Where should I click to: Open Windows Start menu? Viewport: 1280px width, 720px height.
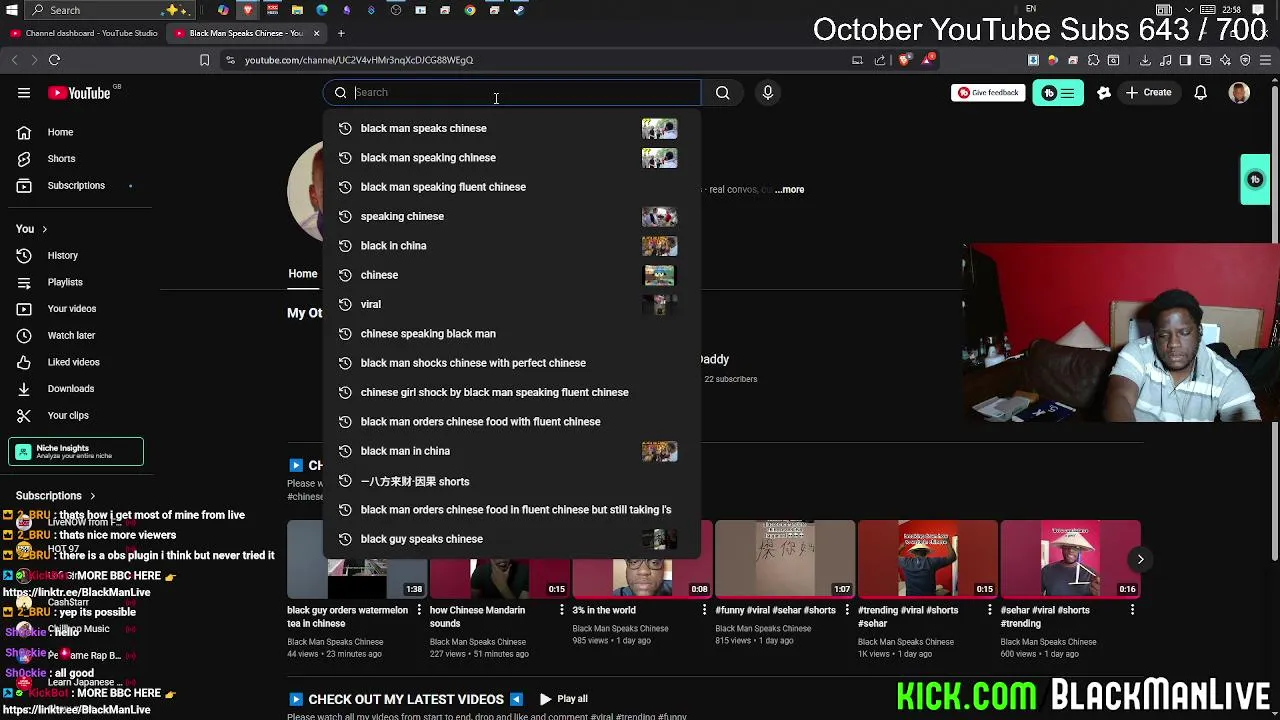click(x=11, y=10)
